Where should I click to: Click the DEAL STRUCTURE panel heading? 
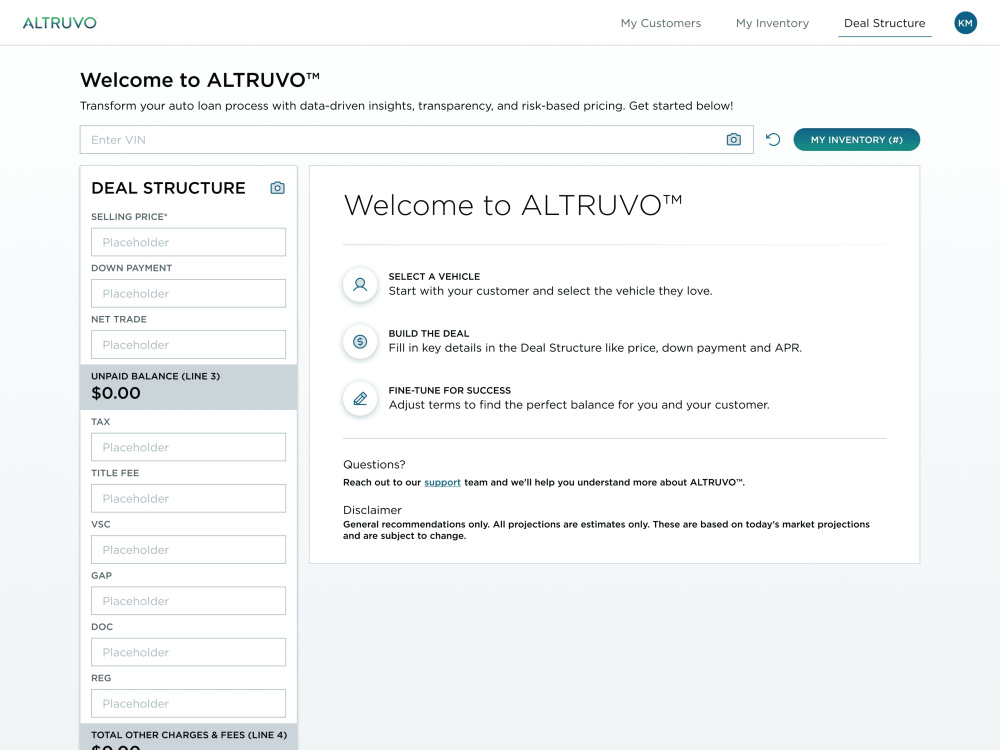click(168, 188)
